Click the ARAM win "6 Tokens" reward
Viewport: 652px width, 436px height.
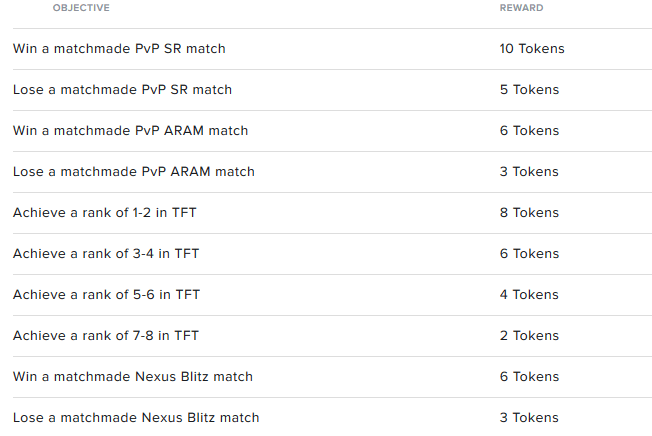pyautogui.click(x=529, y=131)
